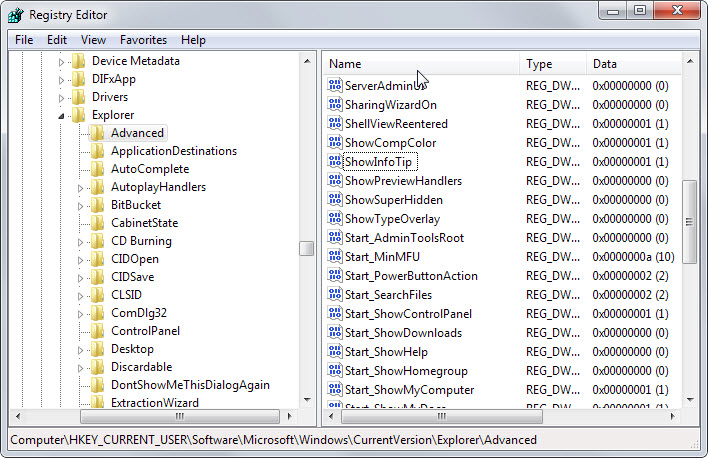Expand the AutoplayHandlers key
Screen dimensions: 708x458
[x=80, y=188]
